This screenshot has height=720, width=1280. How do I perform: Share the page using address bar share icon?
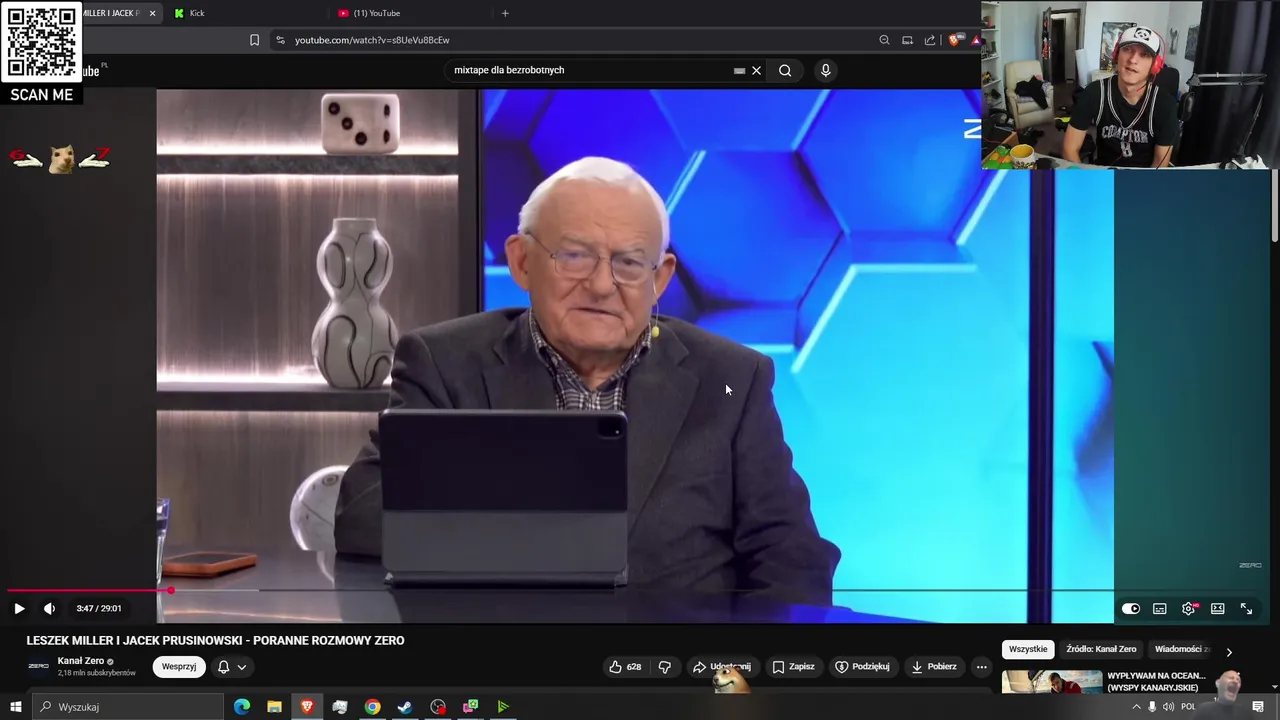(x=930, y=40)
